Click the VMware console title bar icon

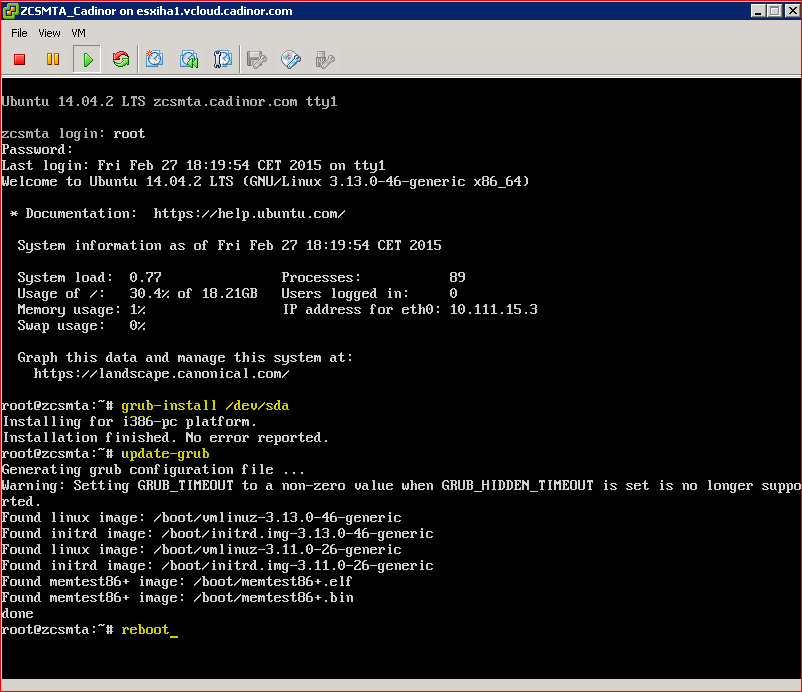click(x=10, y=11)
